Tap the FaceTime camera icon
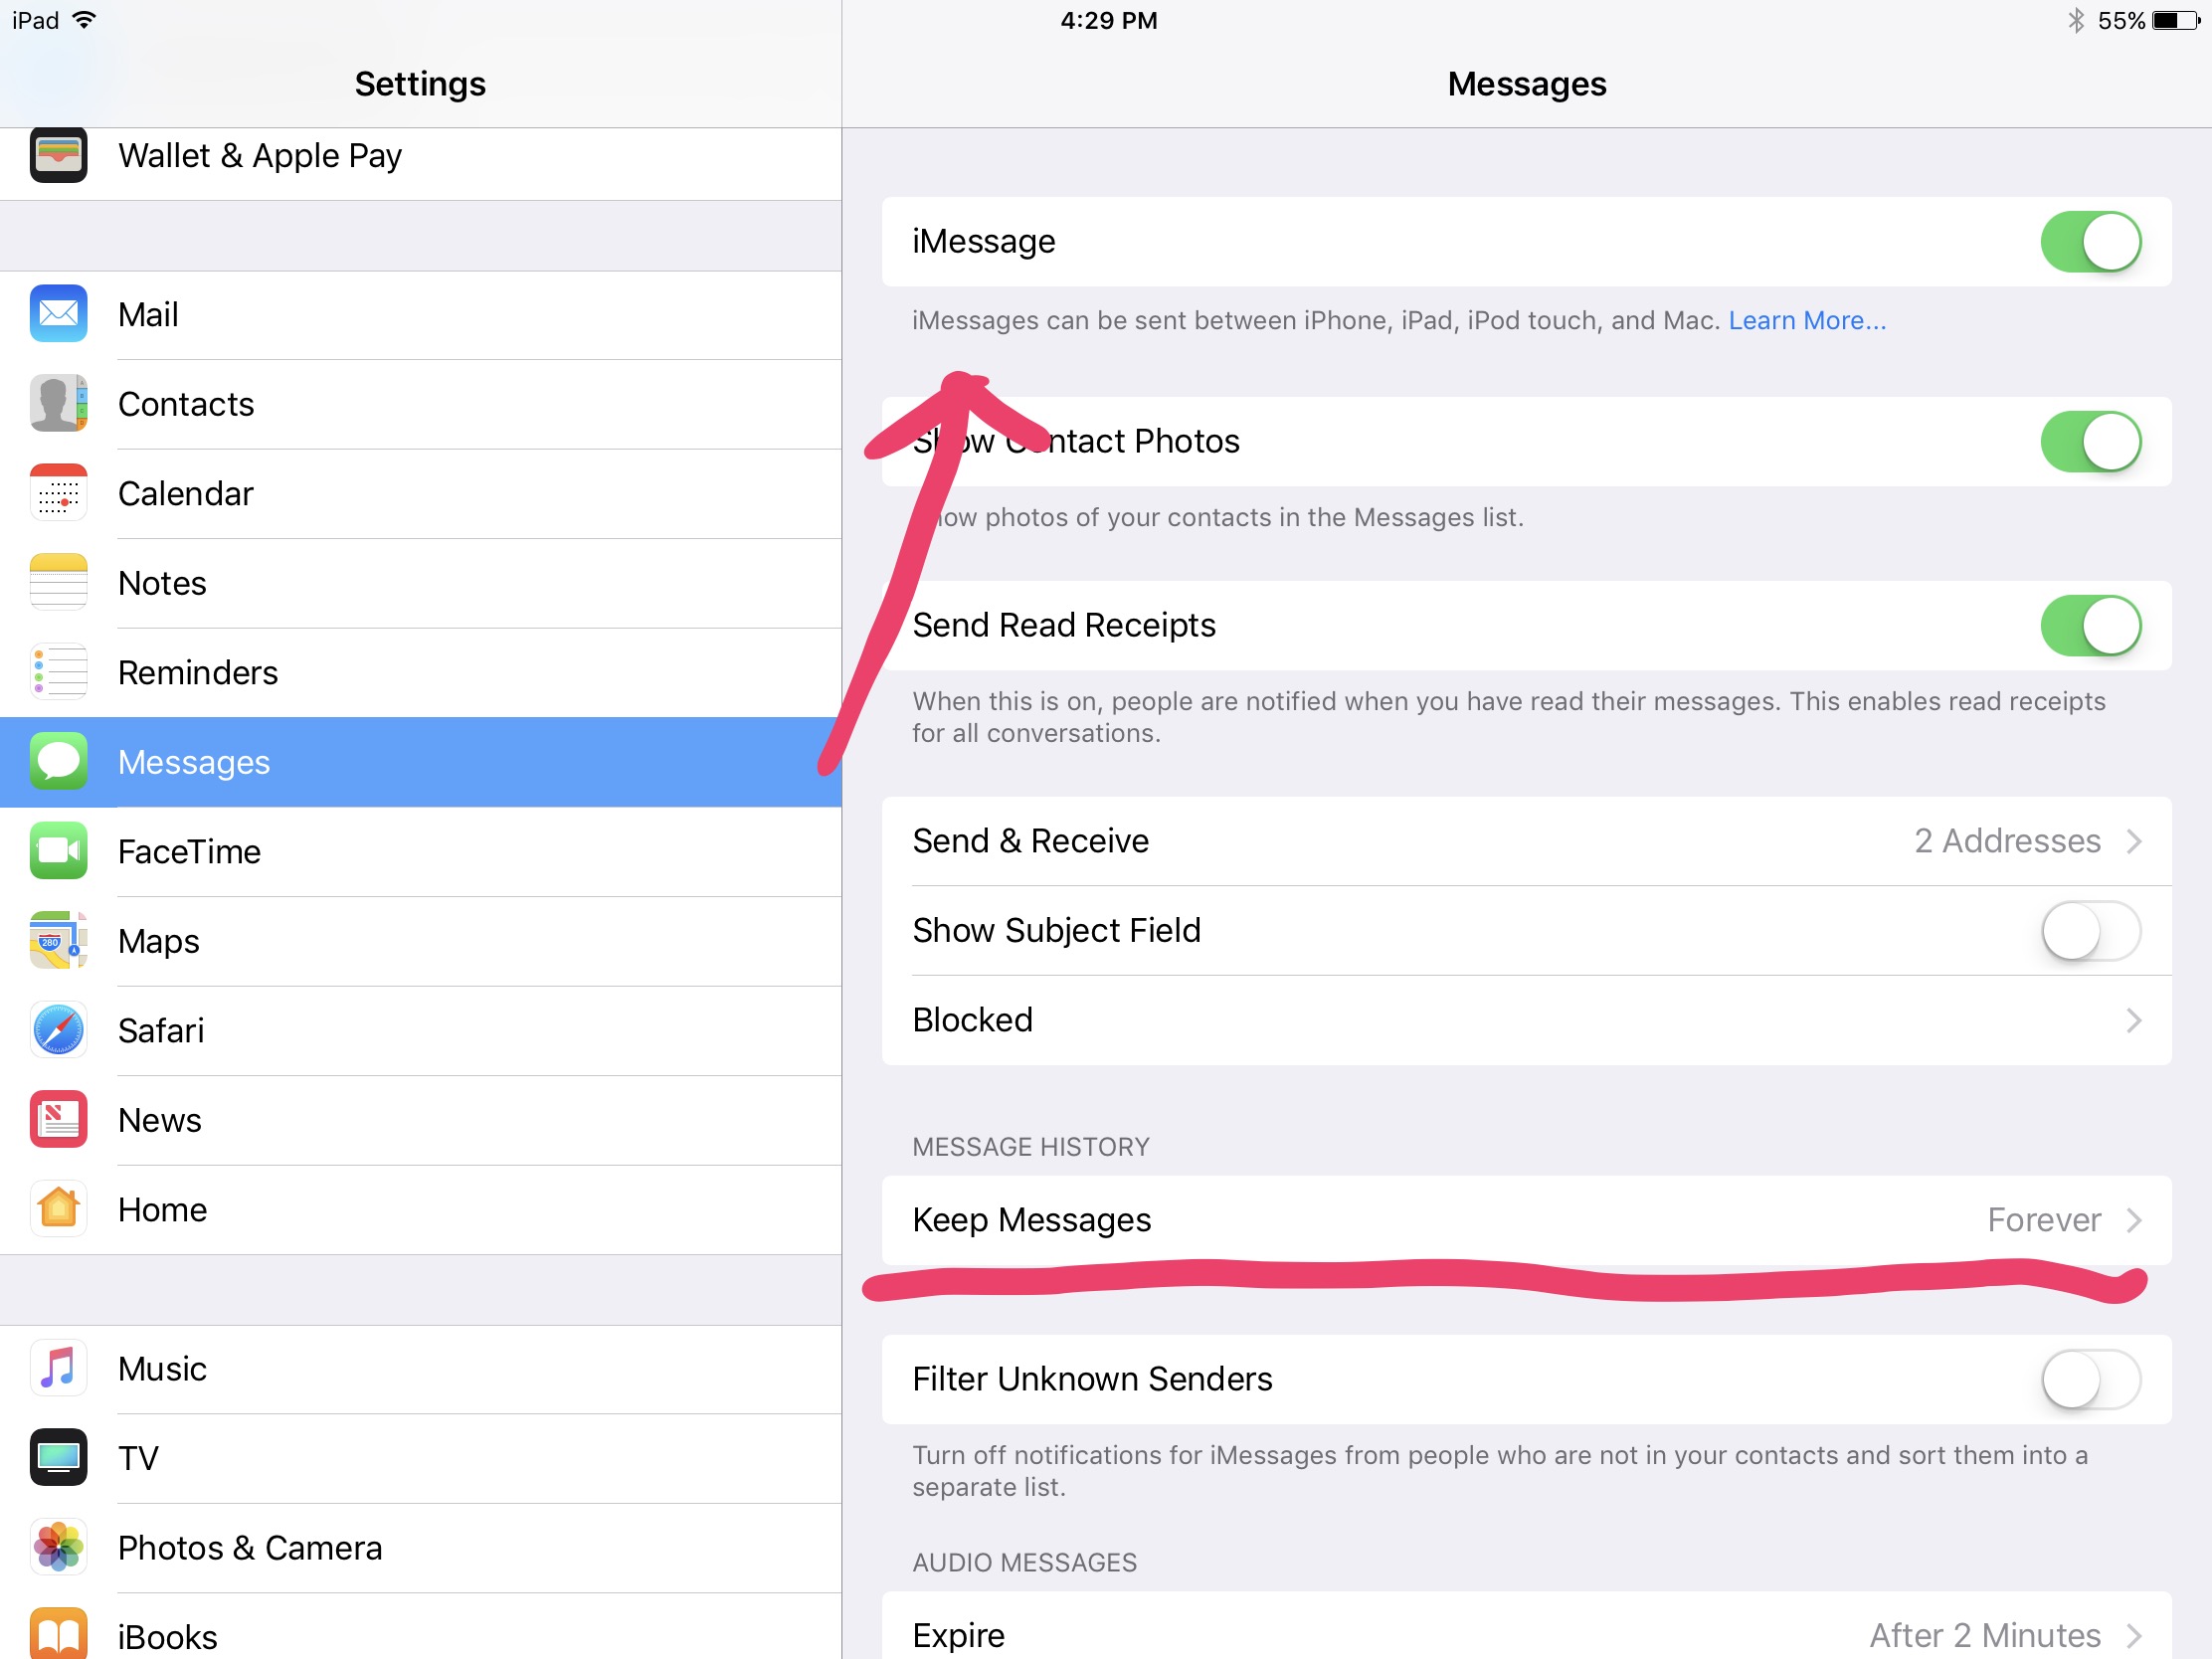 pyautogui.click(x=58, y=851)
